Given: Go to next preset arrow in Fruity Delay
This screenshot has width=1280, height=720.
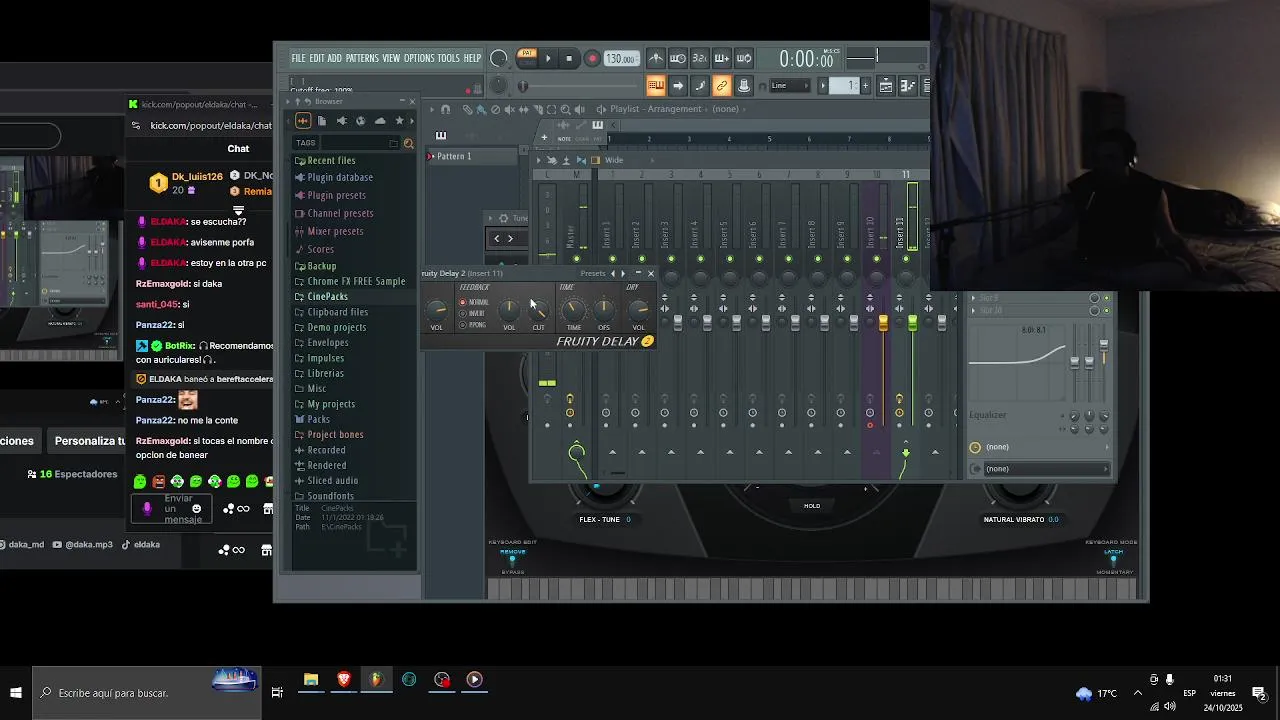Looking at the screenshot, I should pyautogui.click(x=623, y=273).
